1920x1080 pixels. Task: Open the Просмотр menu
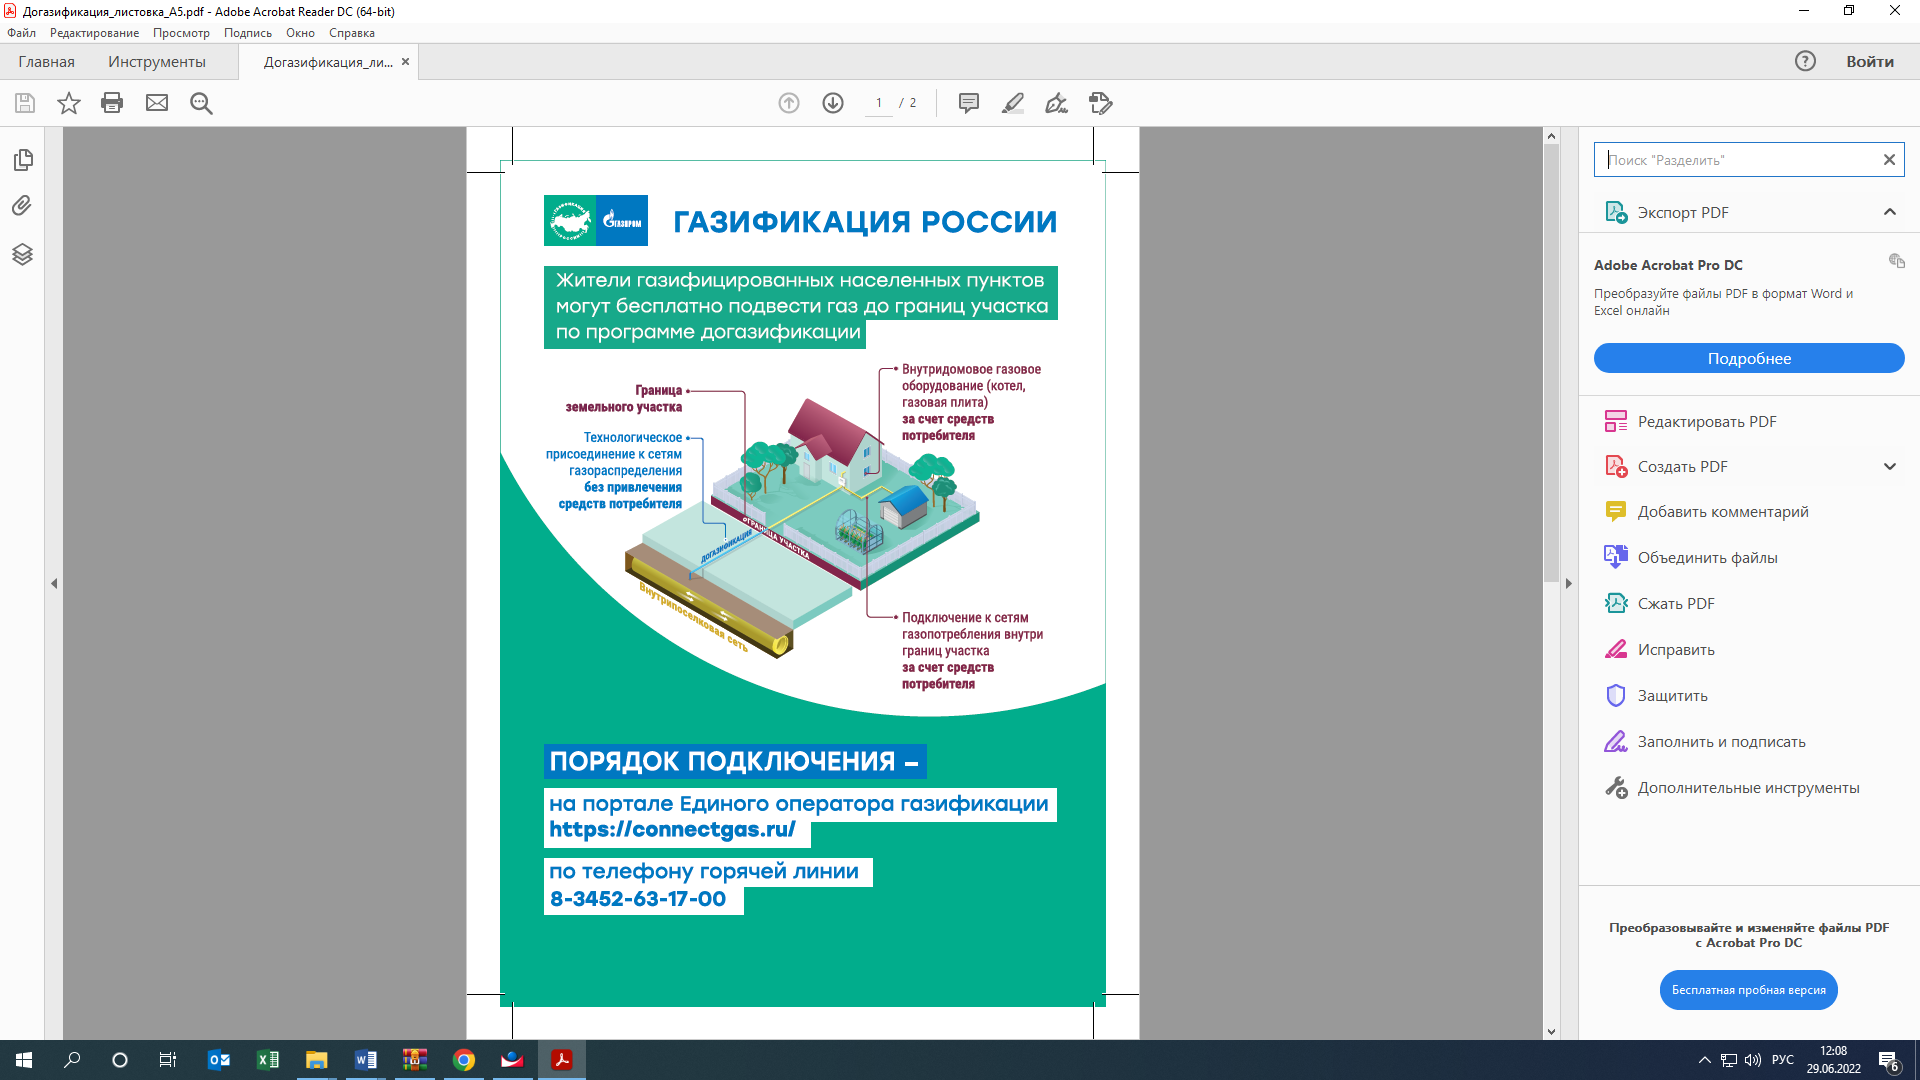point(181,33)
